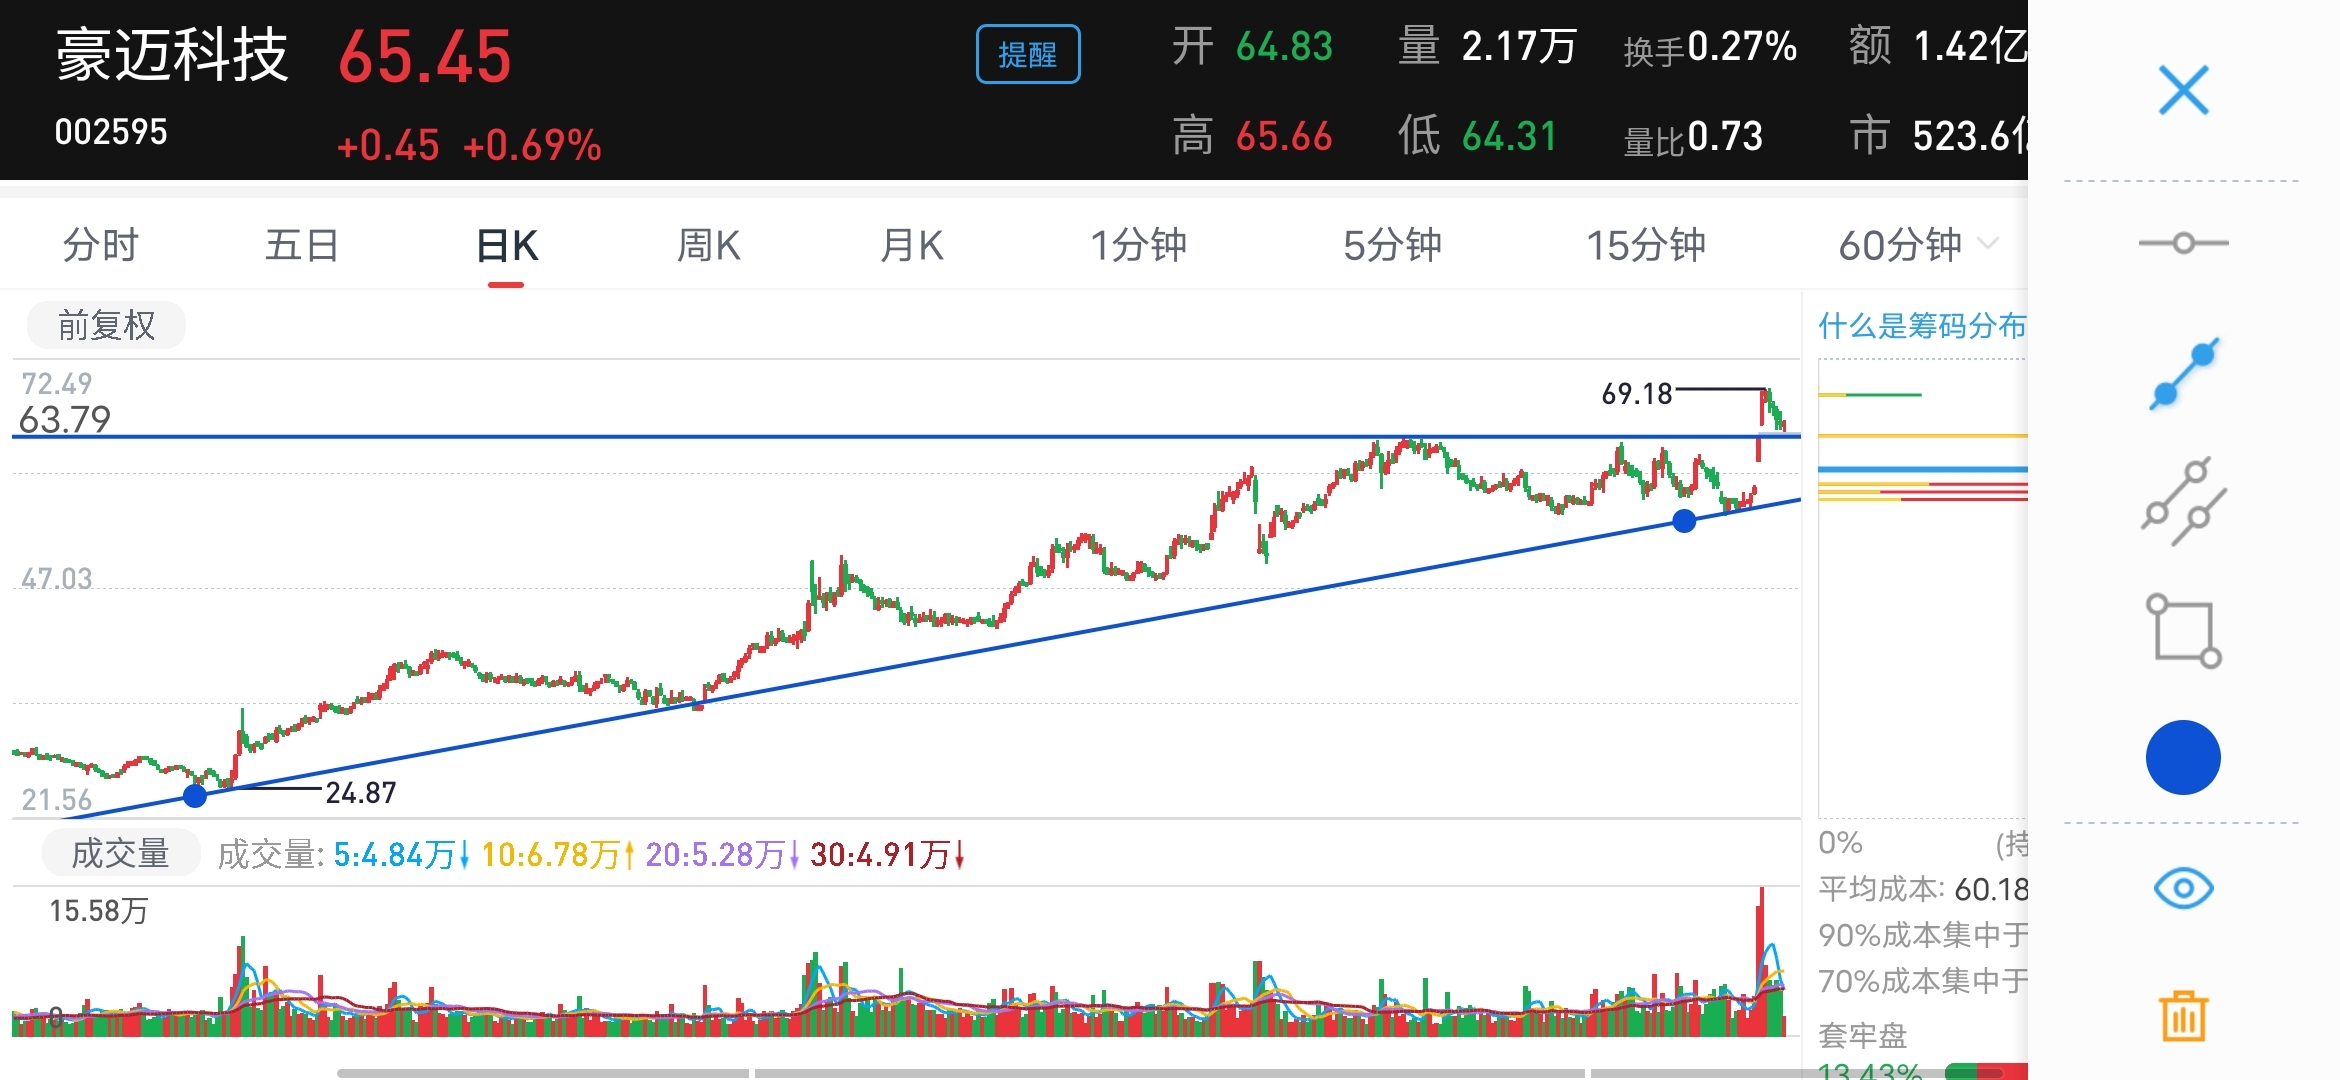
Task: Select the 月K chart tab
Action: pyautogui.click(x=911, y=245)
